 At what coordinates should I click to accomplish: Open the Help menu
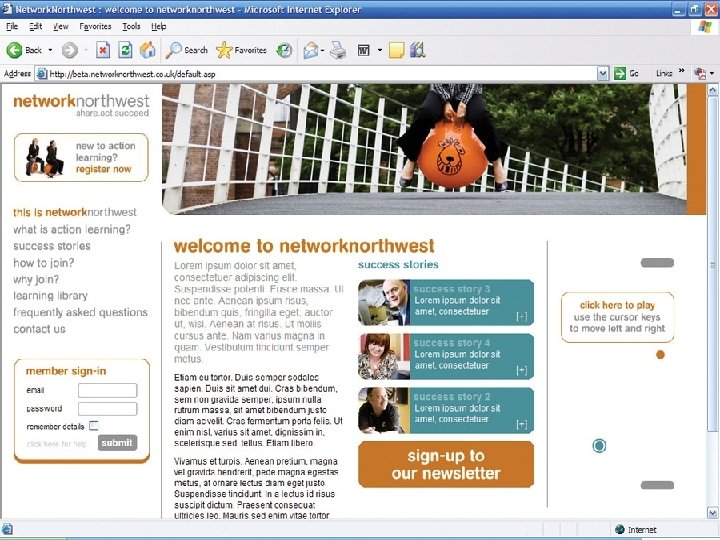[x=158, y=27]
